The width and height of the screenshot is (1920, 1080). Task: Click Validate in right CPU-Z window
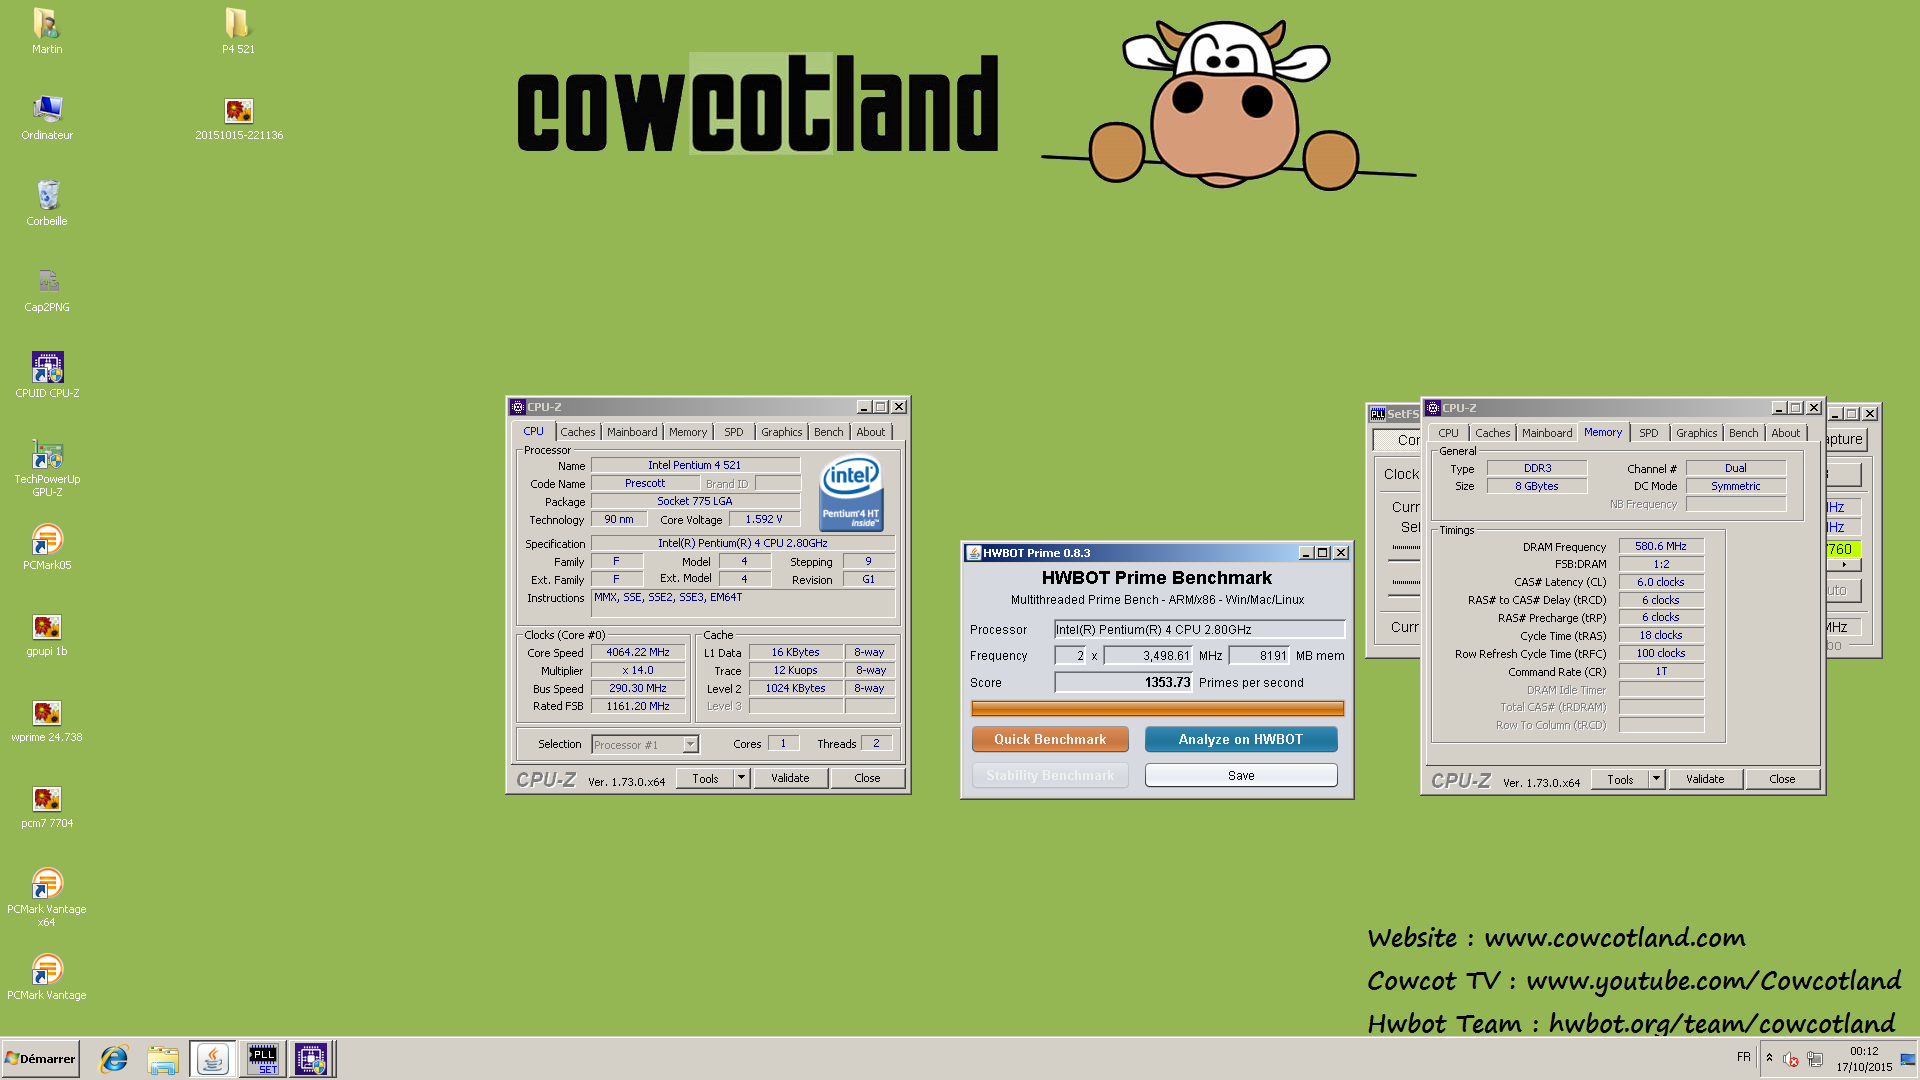point(1705,779)
